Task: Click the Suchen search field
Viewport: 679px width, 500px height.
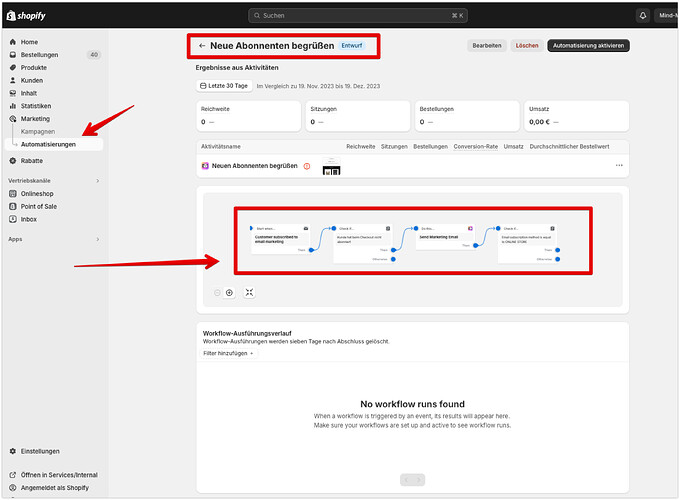Action: point(358,16)
